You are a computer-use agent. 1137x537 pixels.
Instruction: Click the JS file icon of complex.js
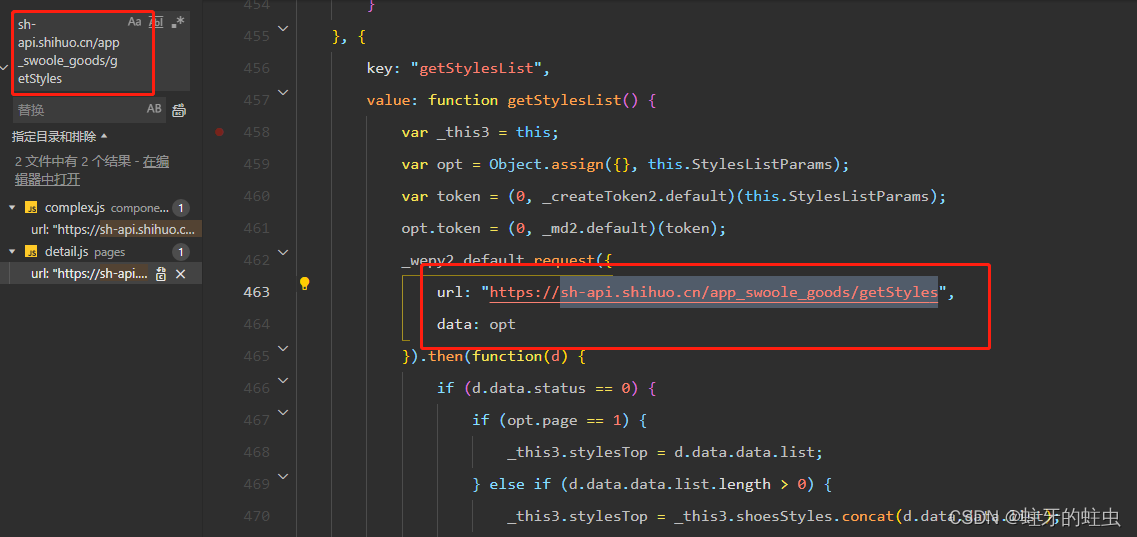coord(31,208)
